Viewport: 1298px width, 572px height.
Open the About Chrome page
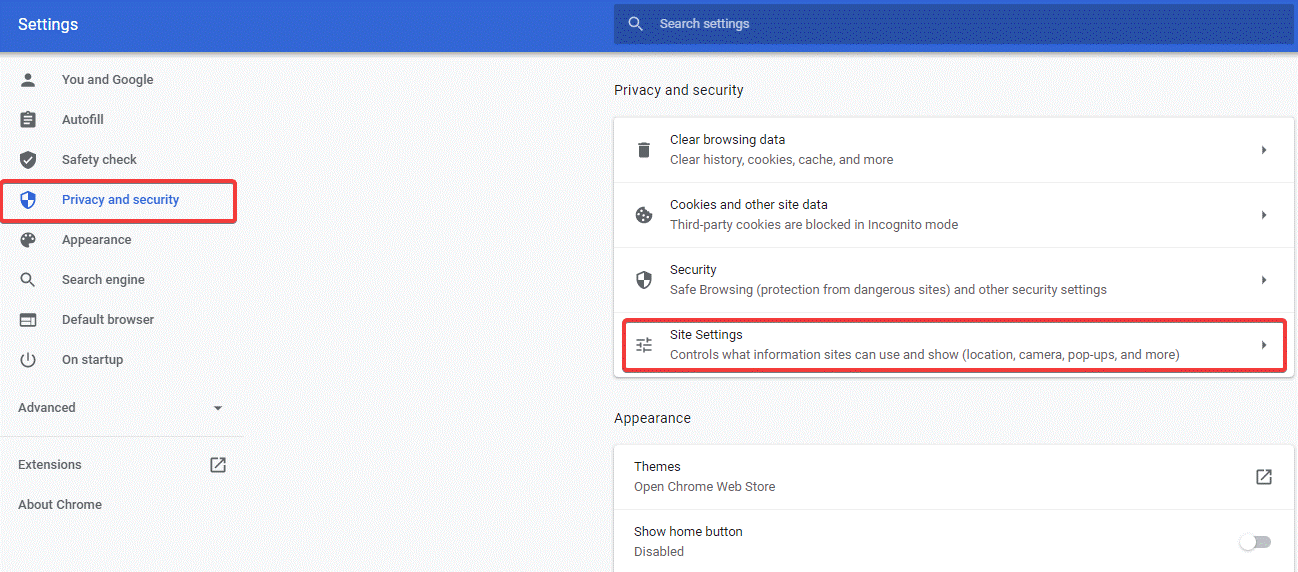pos(60,505)
